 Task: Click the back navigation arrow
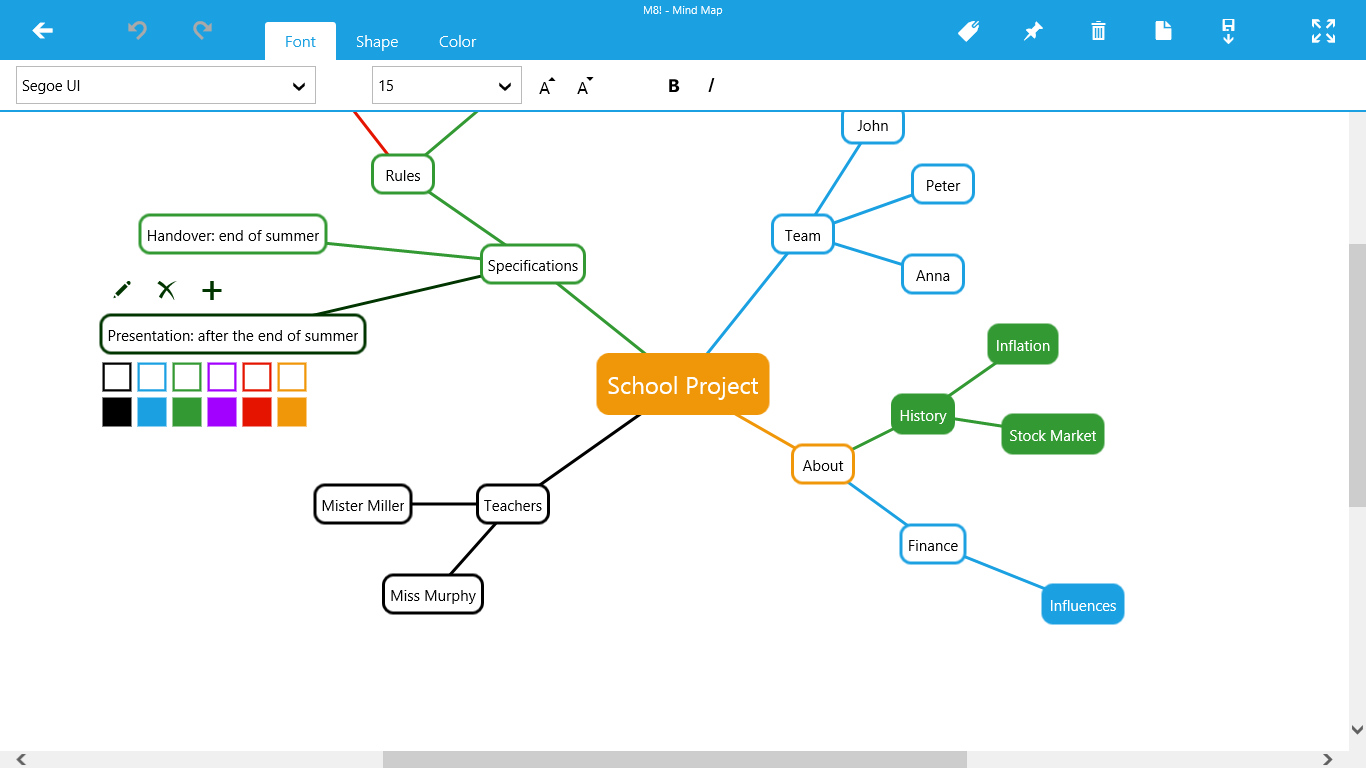click(42, 31)
